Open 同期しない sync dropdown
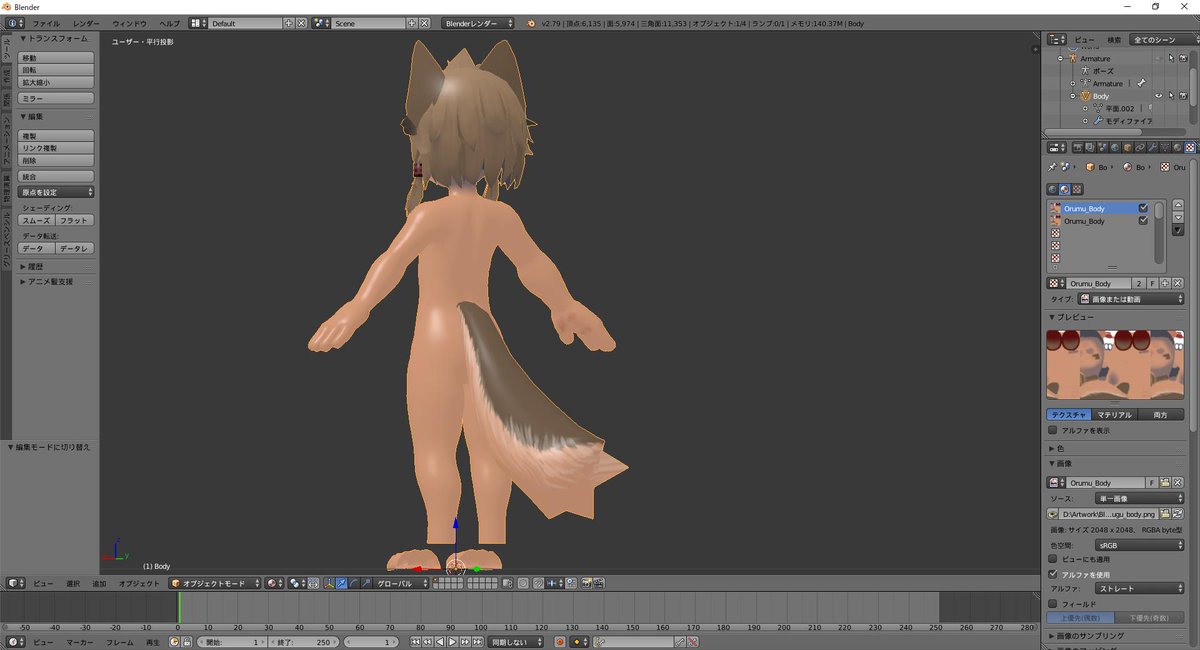 (x=516, y=642)
